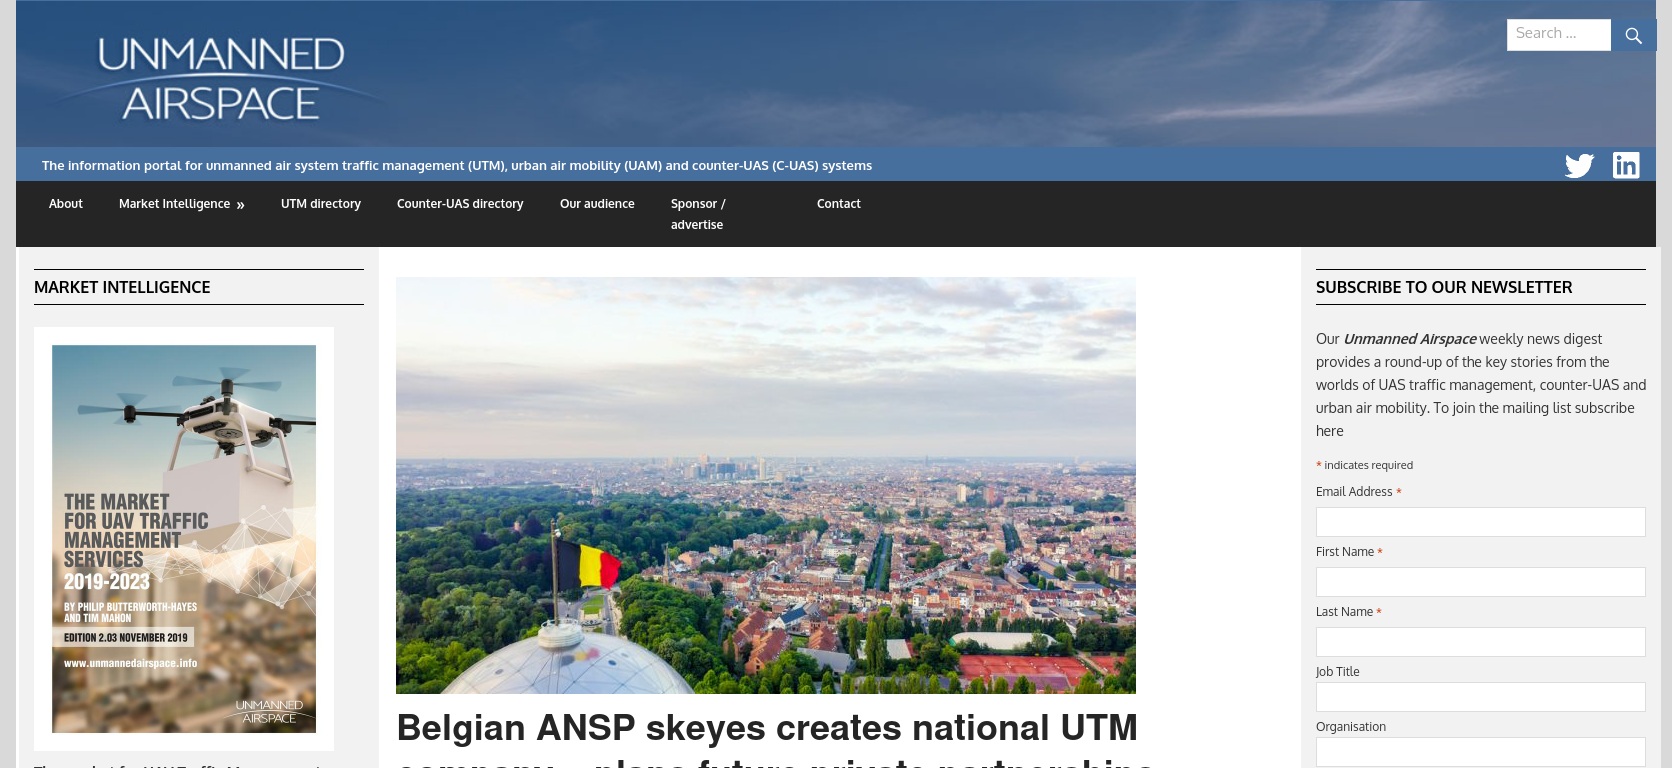Open the Contact page
This screenshot has width=1672, height=768.
tap(838, 204)
